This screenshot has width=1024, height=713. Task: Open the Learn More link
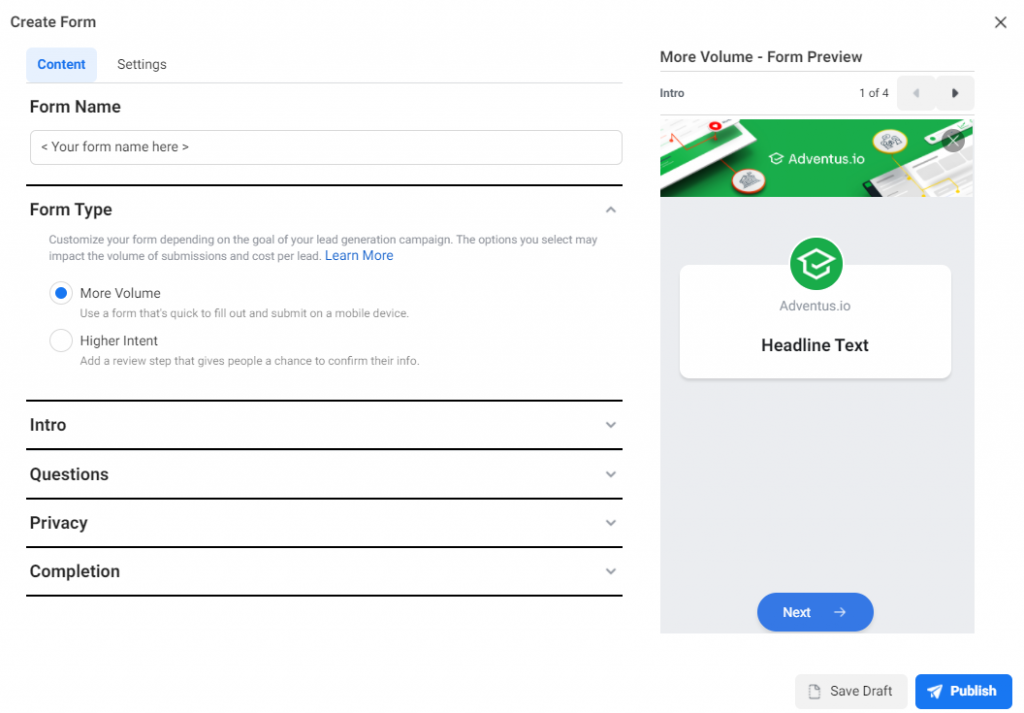coord(359,256)
